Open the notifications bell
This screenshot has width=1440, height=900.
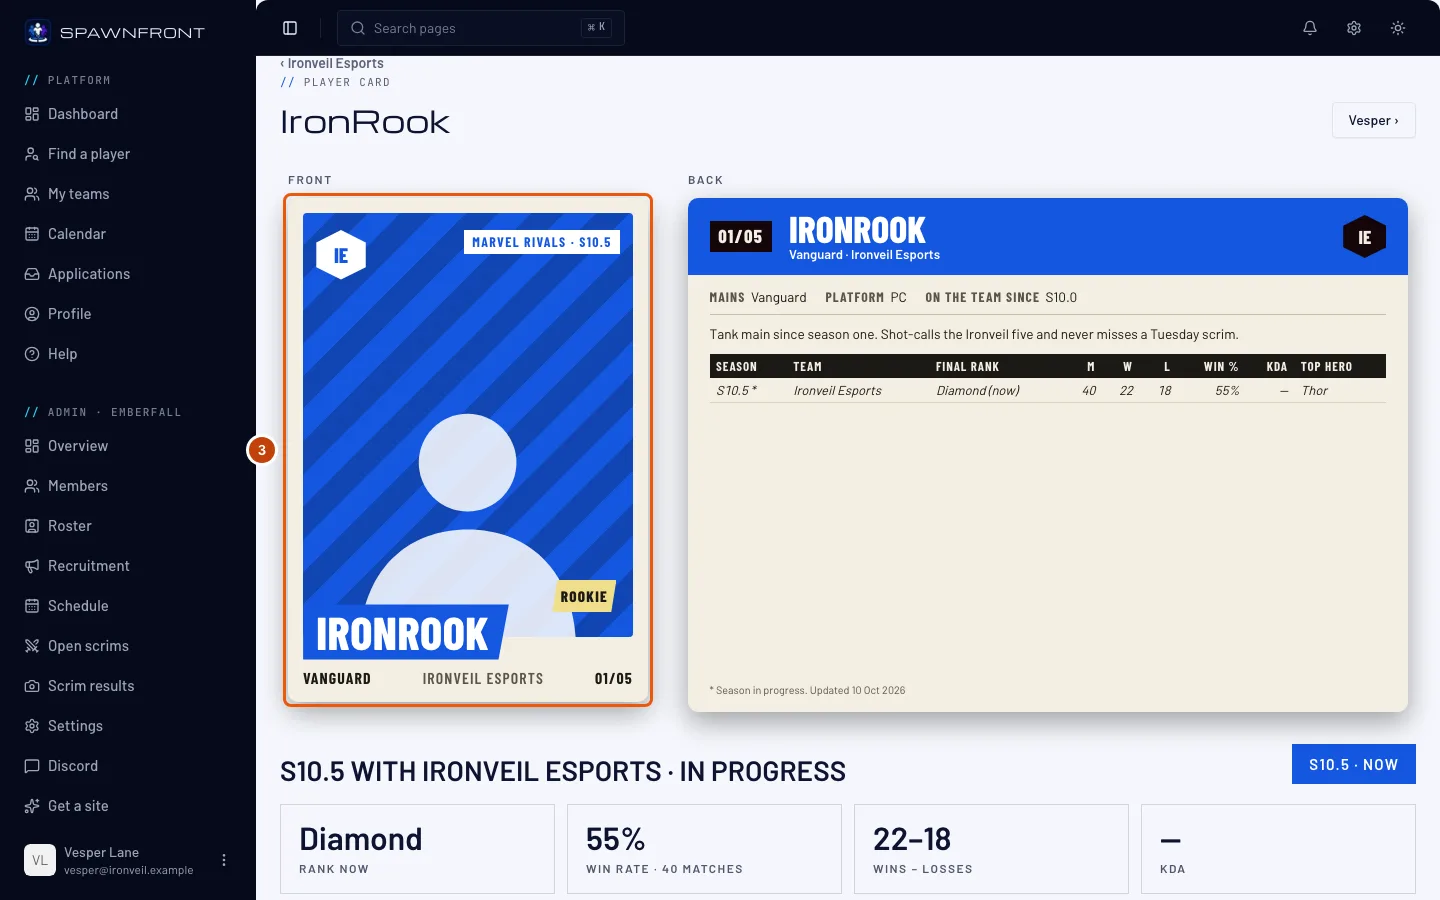coord(1310,28)
